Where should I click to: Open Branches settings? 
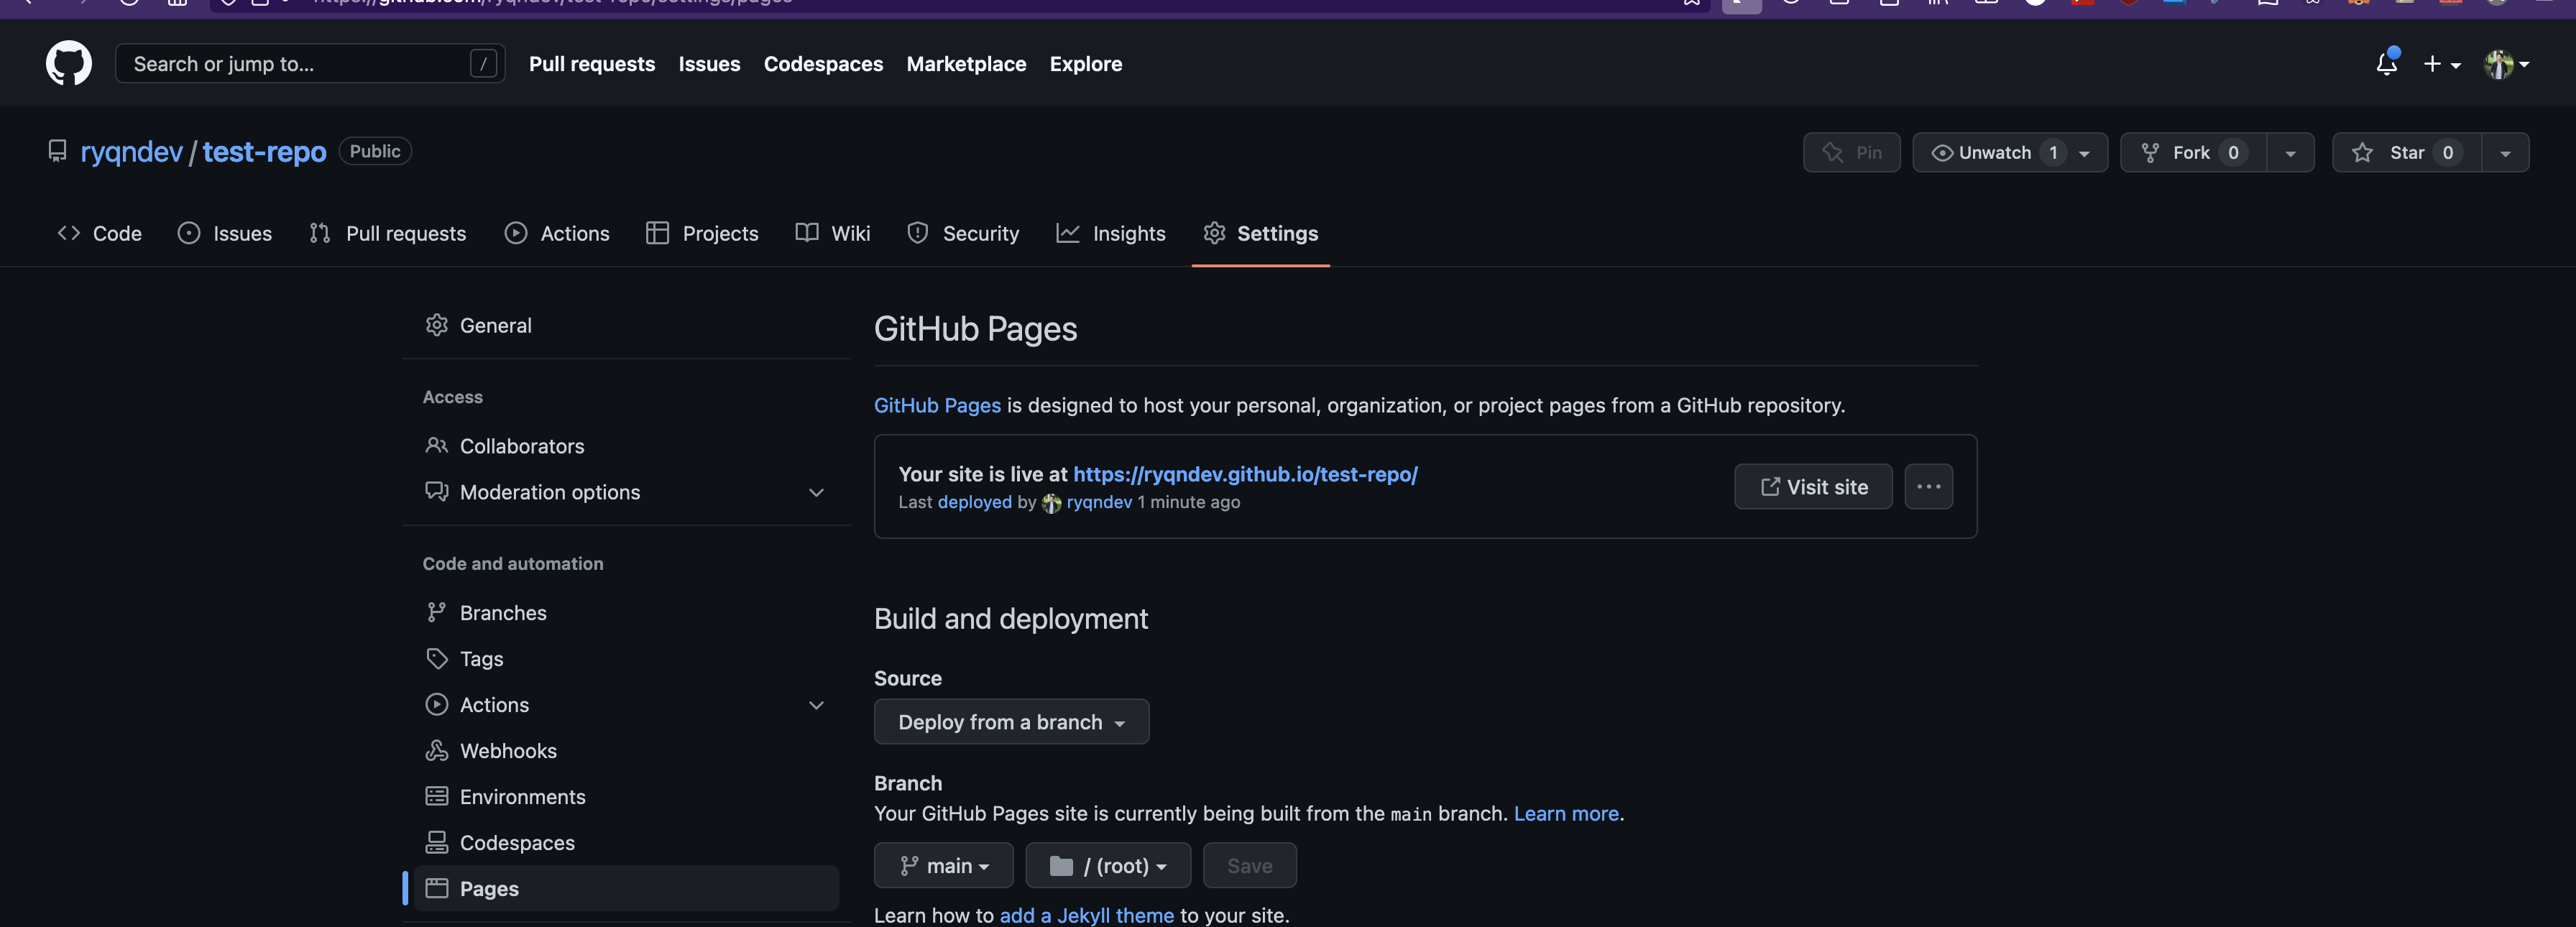coord(626,613)
